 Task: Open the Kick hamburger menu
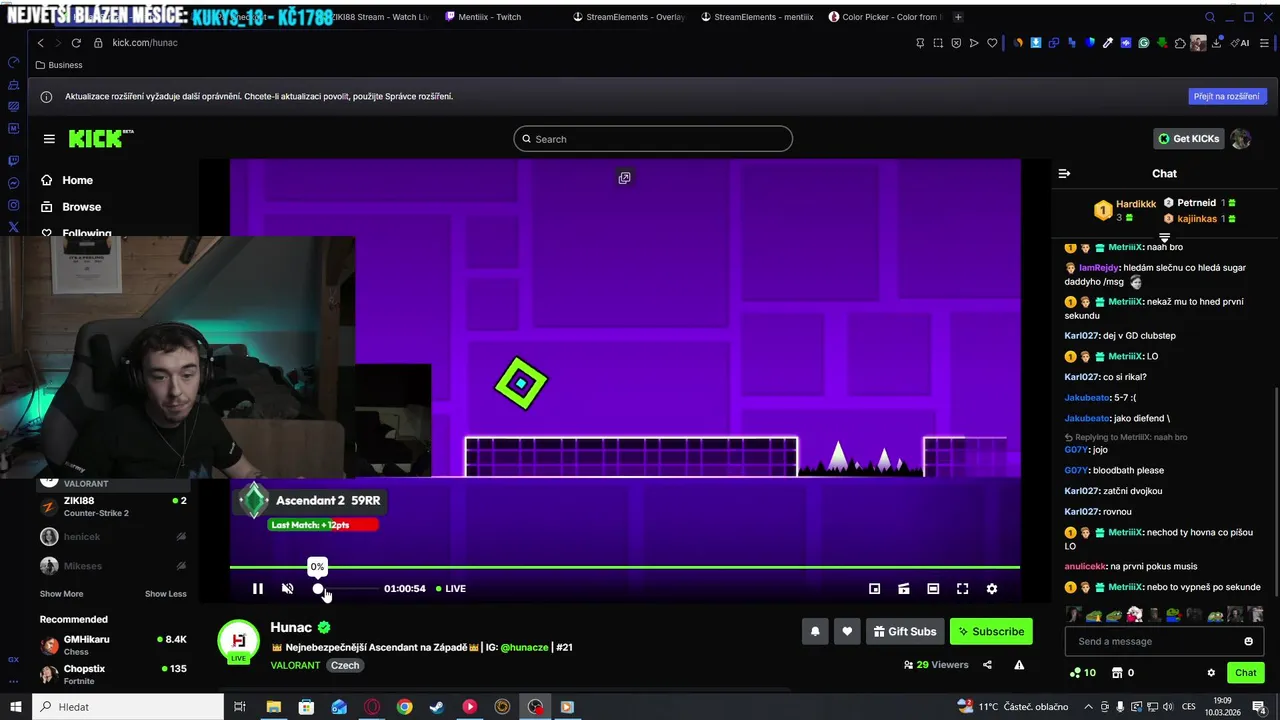(x=49, y=139)
